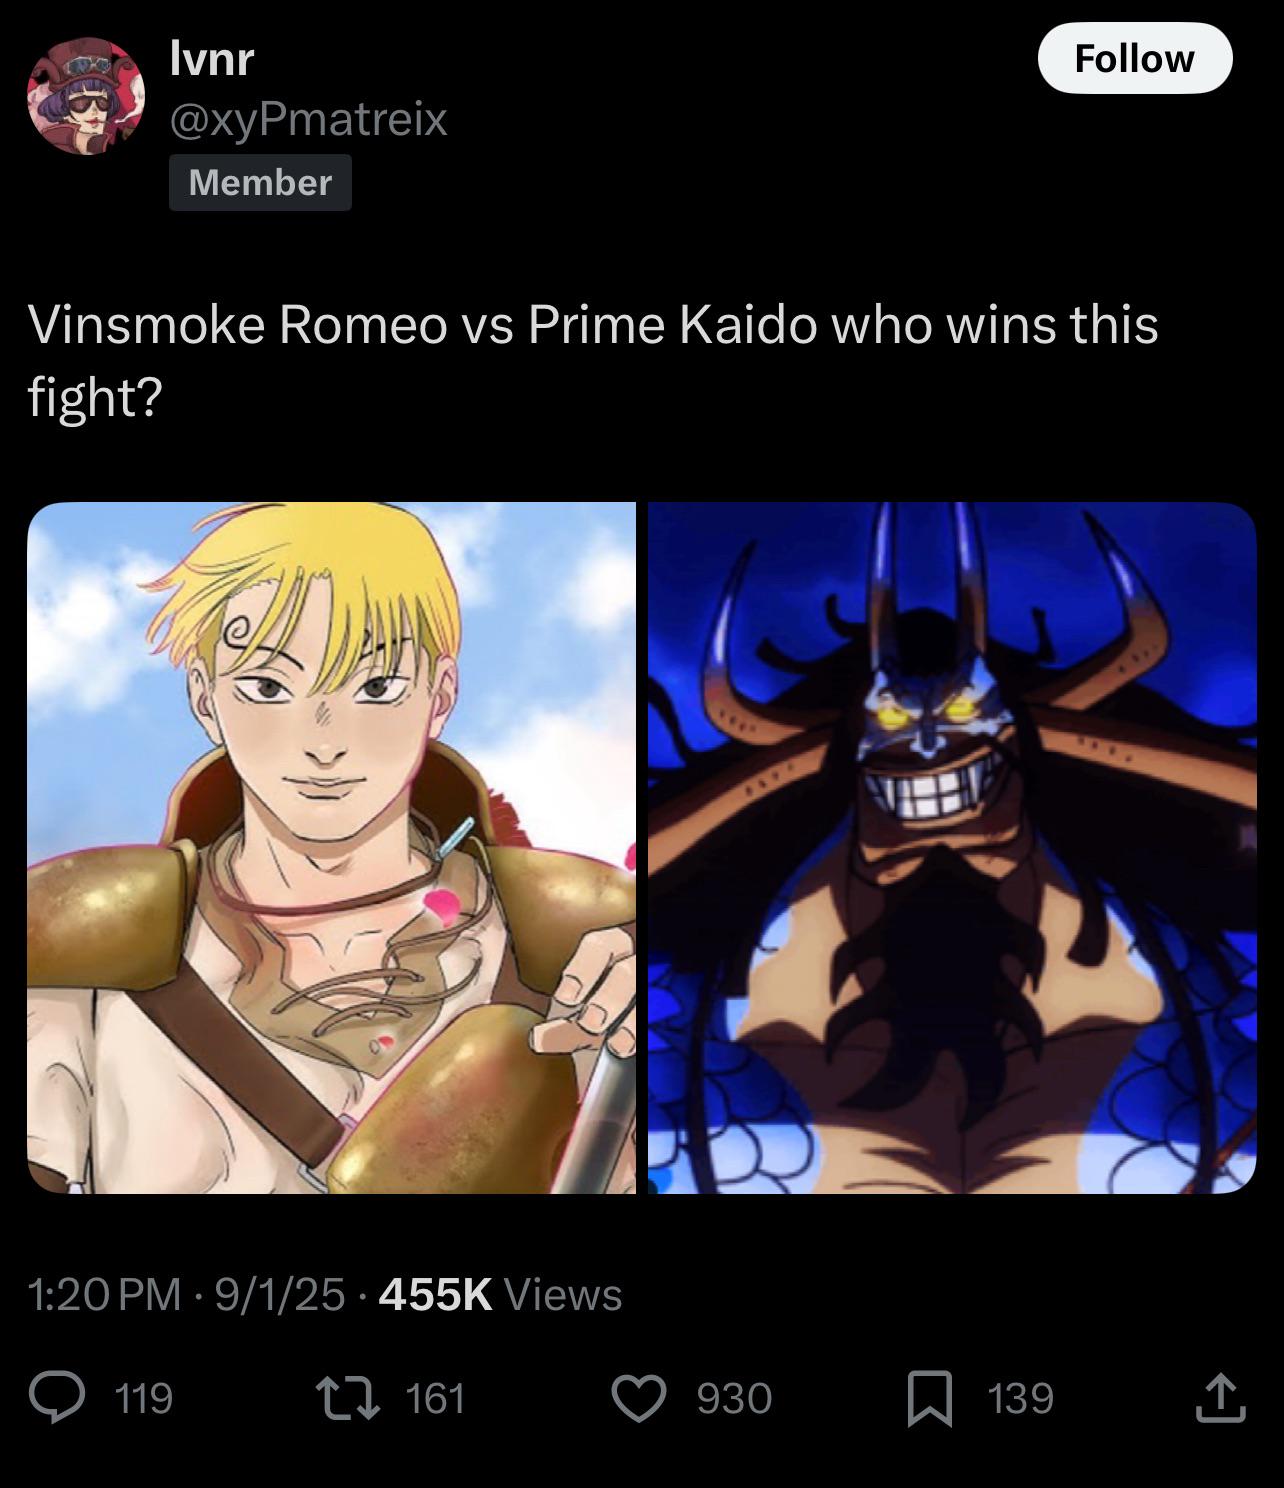Open the blond character image
This screenshot has height=1488, width=1284.
click(x=331, y=848)
